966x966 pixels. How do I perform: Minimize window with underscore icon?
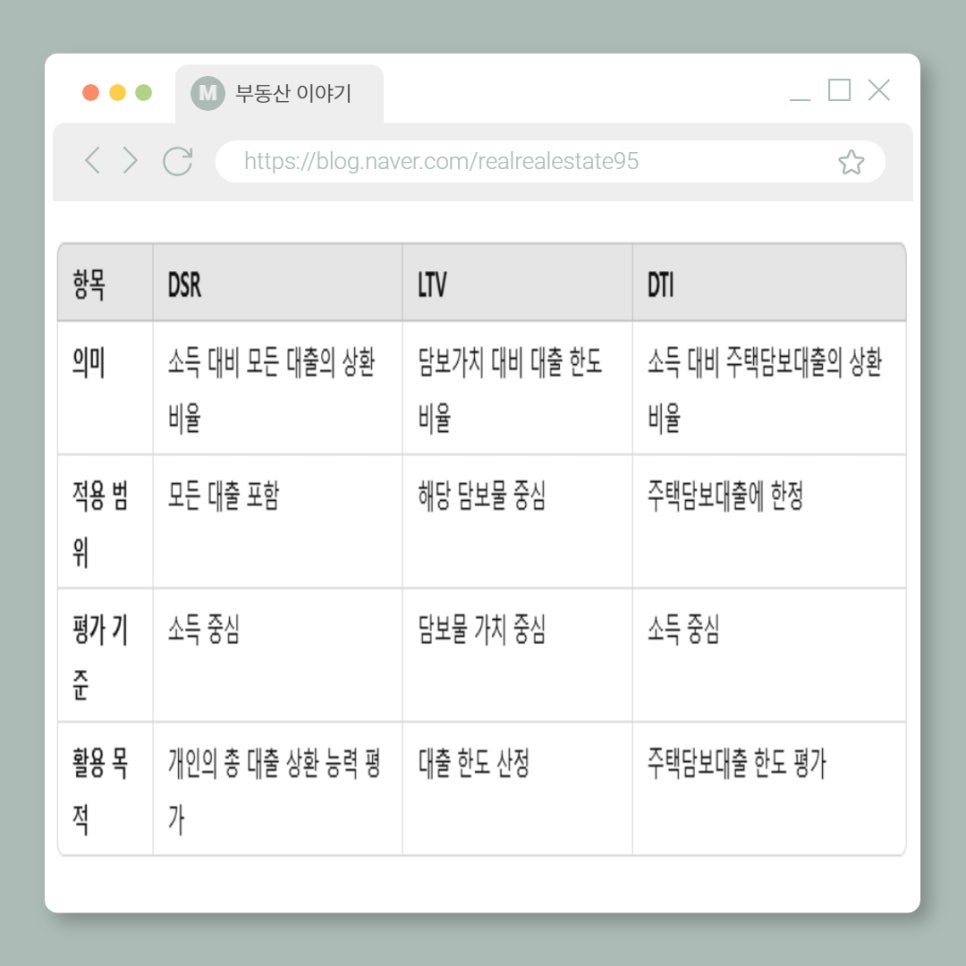pyautogui.click(x=800, y=99)
